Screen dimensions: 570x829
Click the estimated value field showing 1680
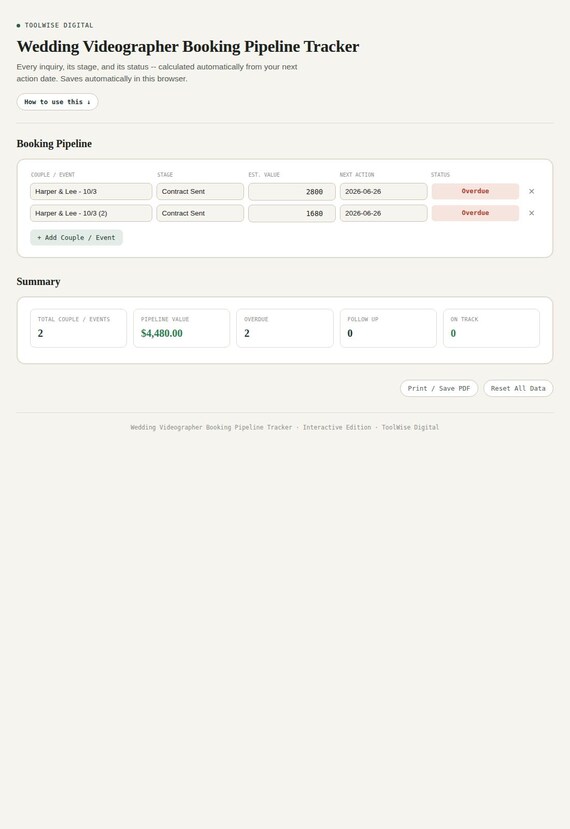click(292, 213)
